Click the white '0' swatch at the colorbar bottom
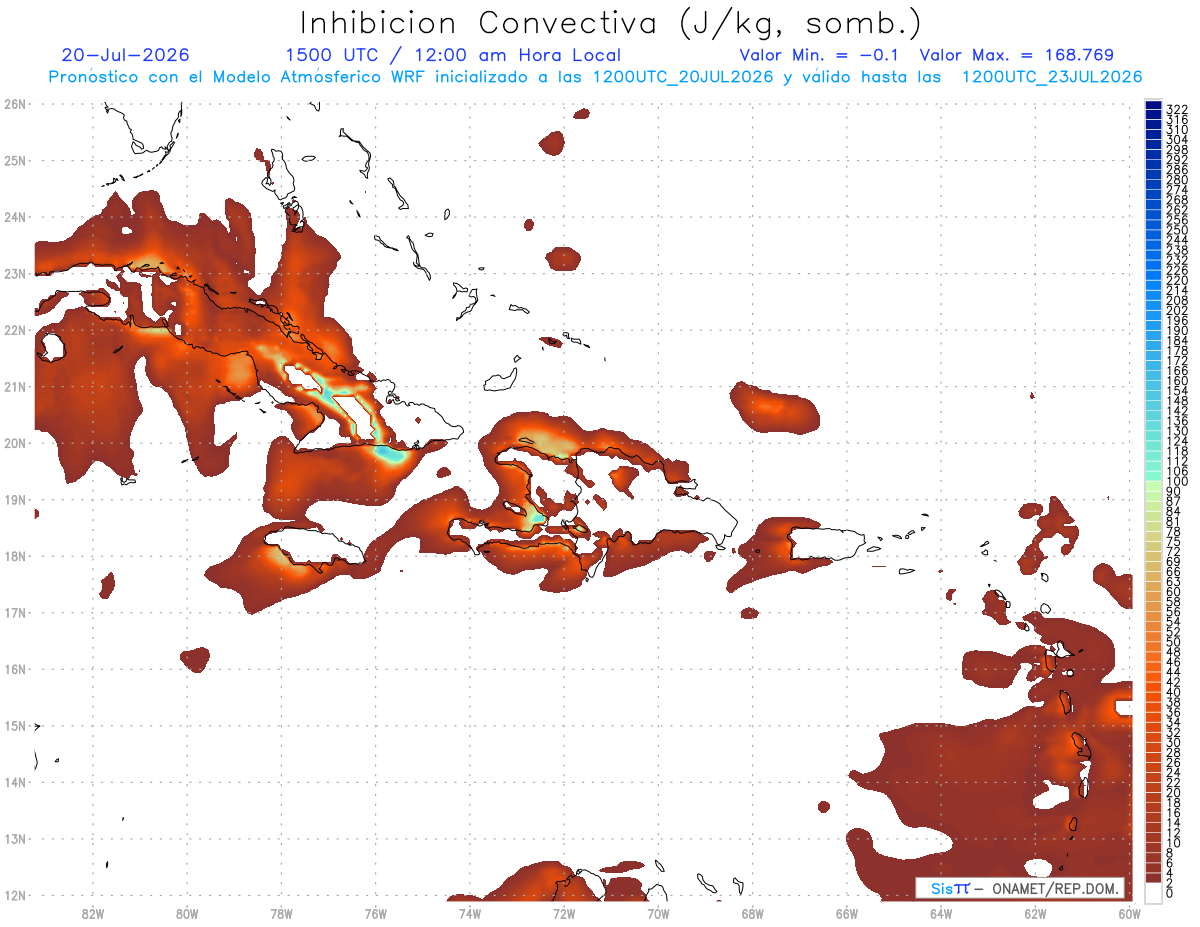This screenshot has height=927, width=1200. click(x=1153, y=891)
